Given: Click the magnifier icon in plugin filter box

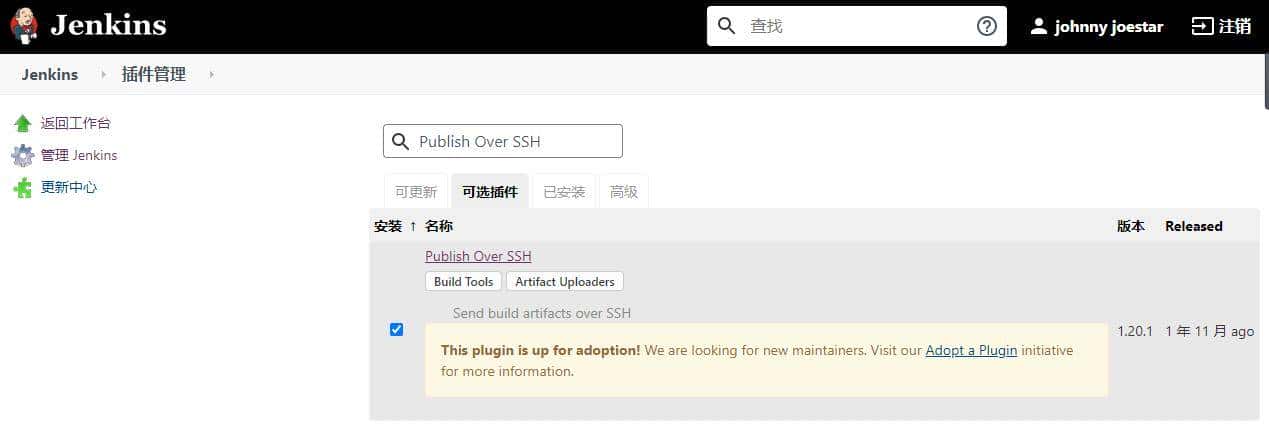Looking at the screenshot, I should (400, 142).
